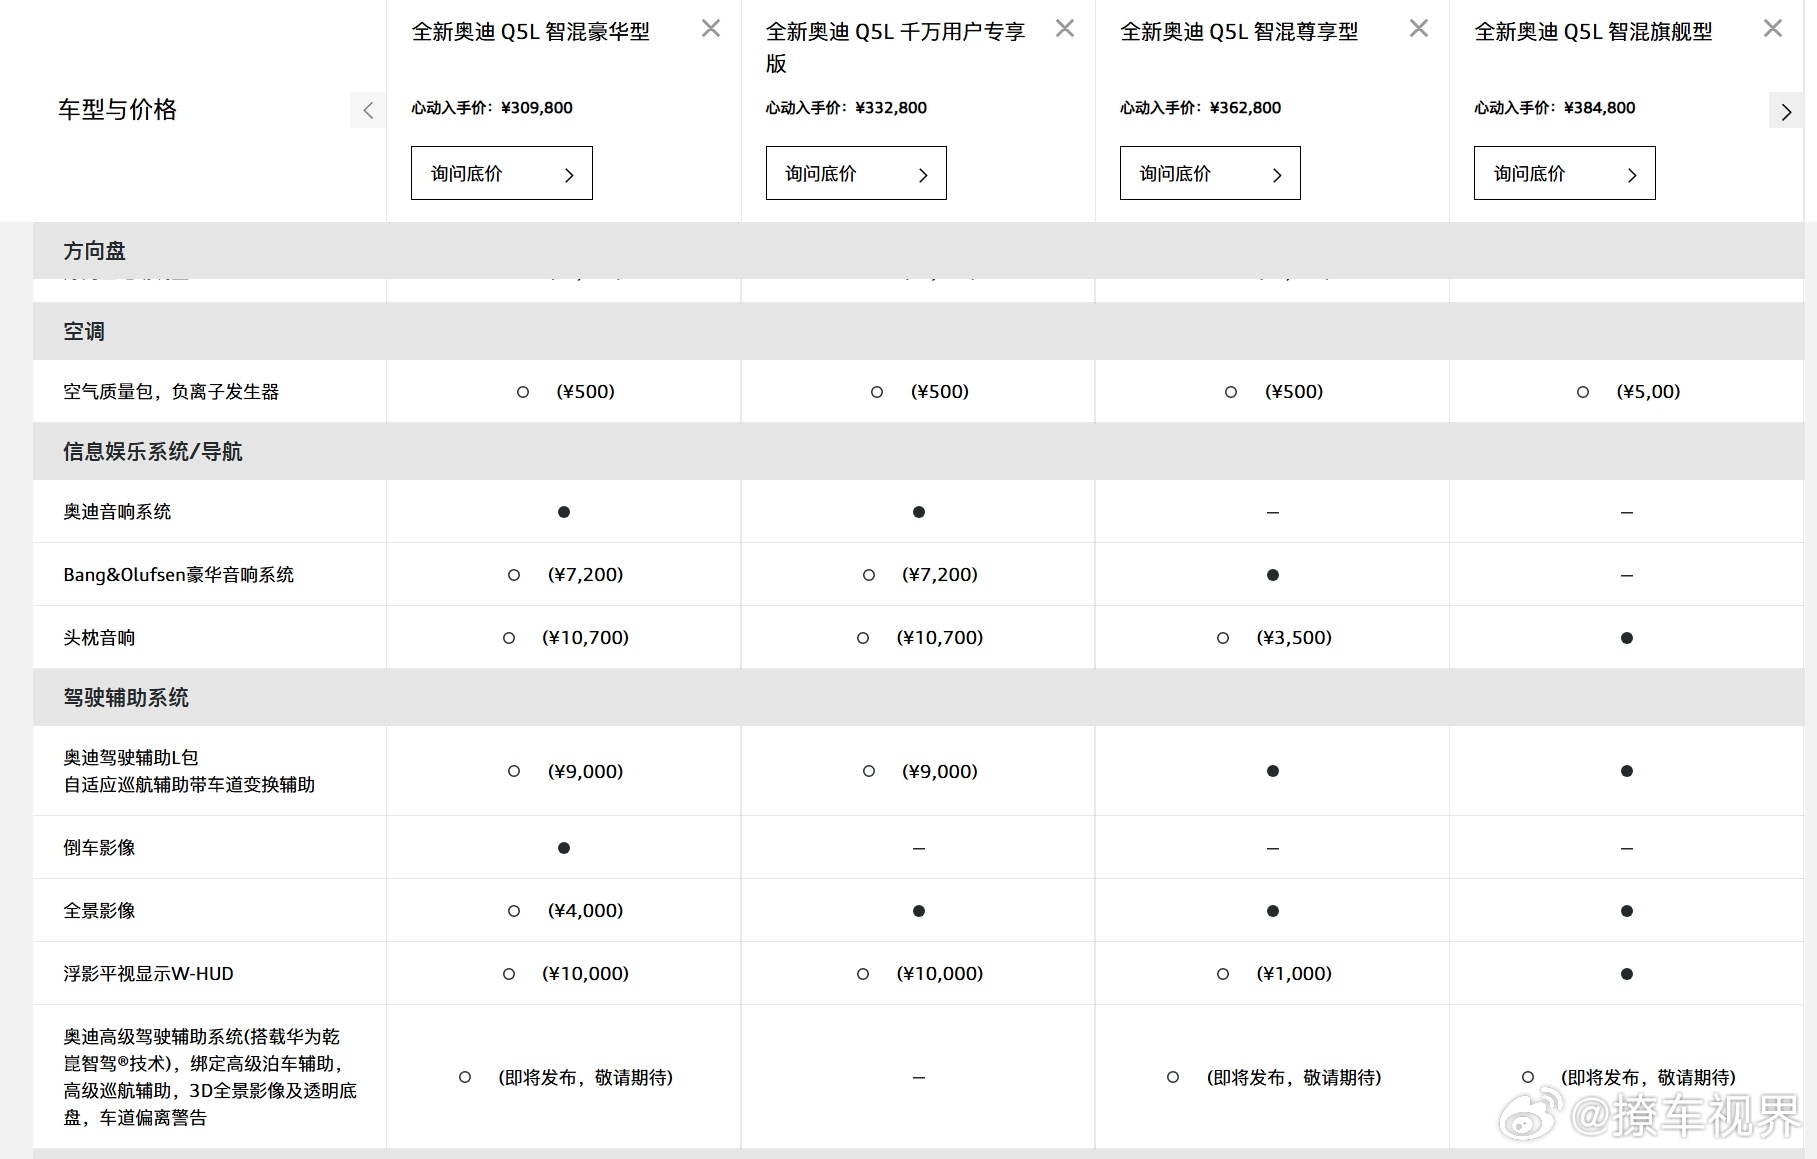
Task: Click the (¥1,000) W-HUD option price
Action: pyautogui.click(x=1294, y=974)
